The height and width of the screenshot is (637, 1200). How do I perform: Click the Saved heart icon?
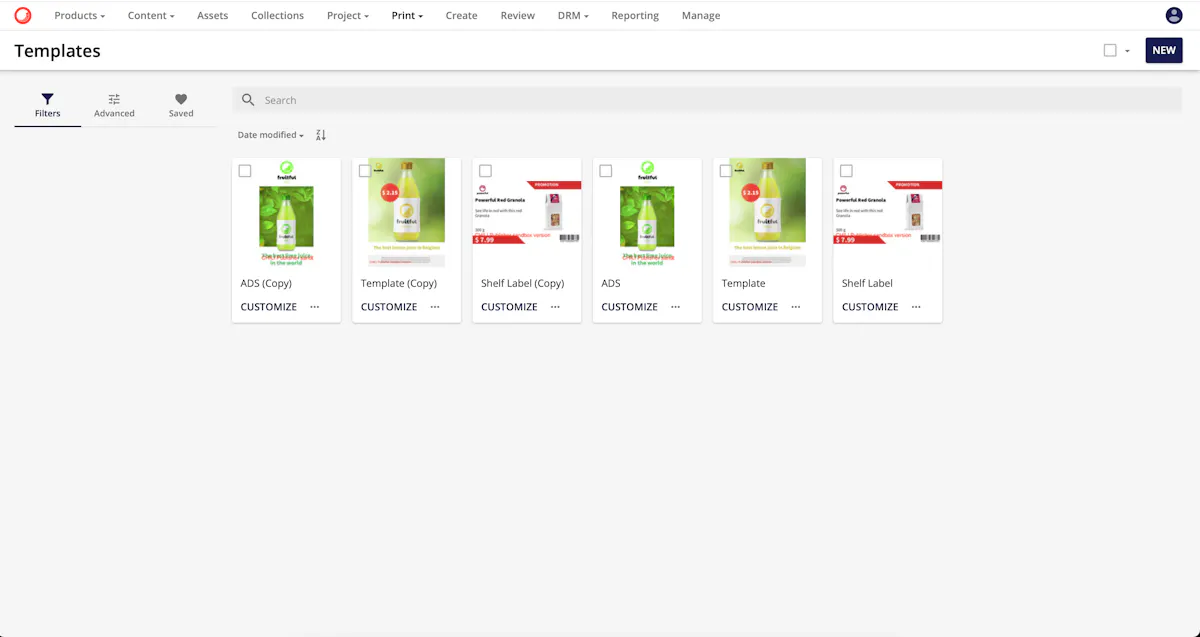[x=181, y=99]
